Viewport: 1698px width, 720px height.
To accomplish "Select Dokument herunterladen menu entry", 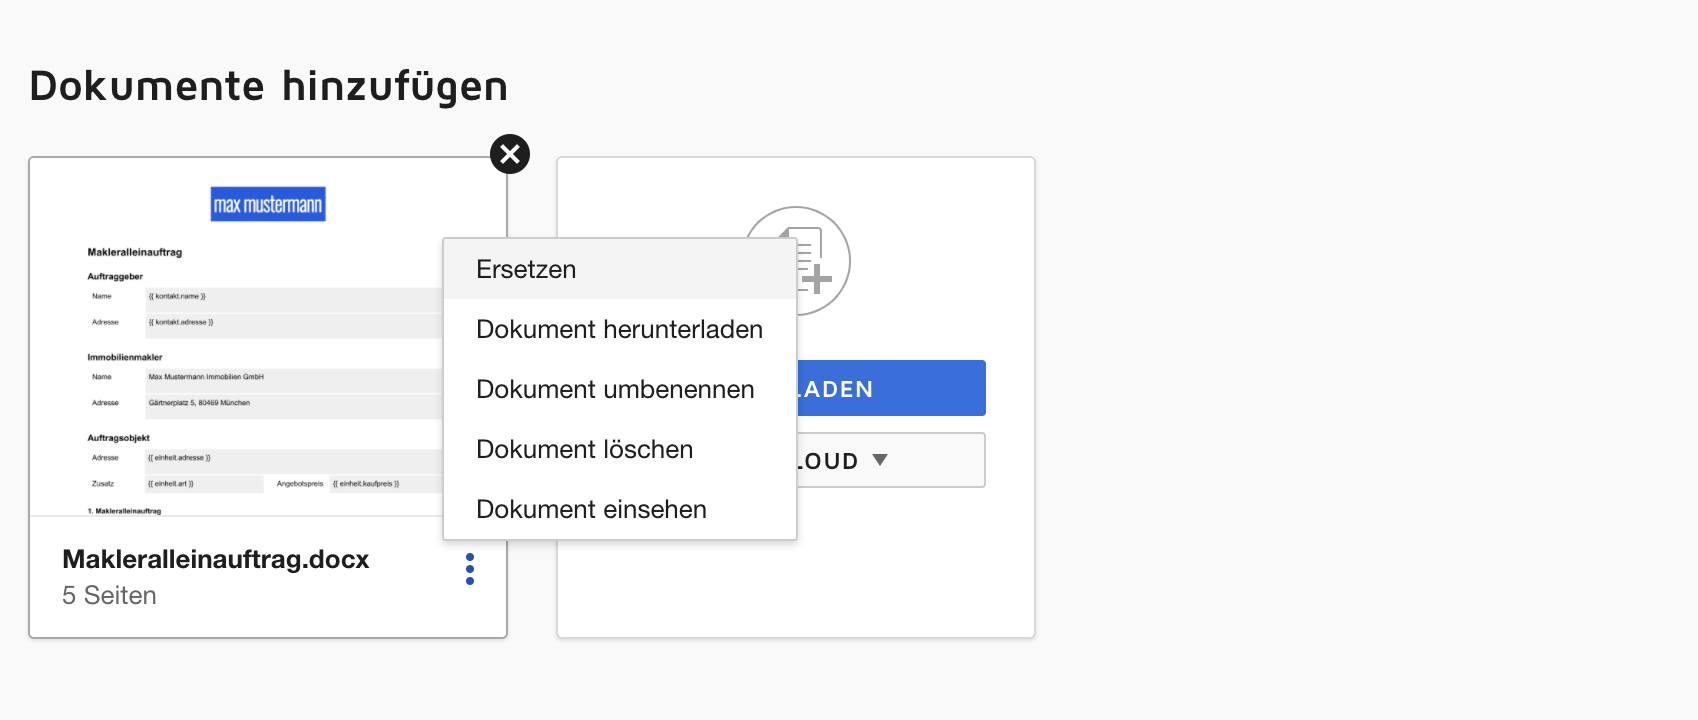I will pos(619,329).
